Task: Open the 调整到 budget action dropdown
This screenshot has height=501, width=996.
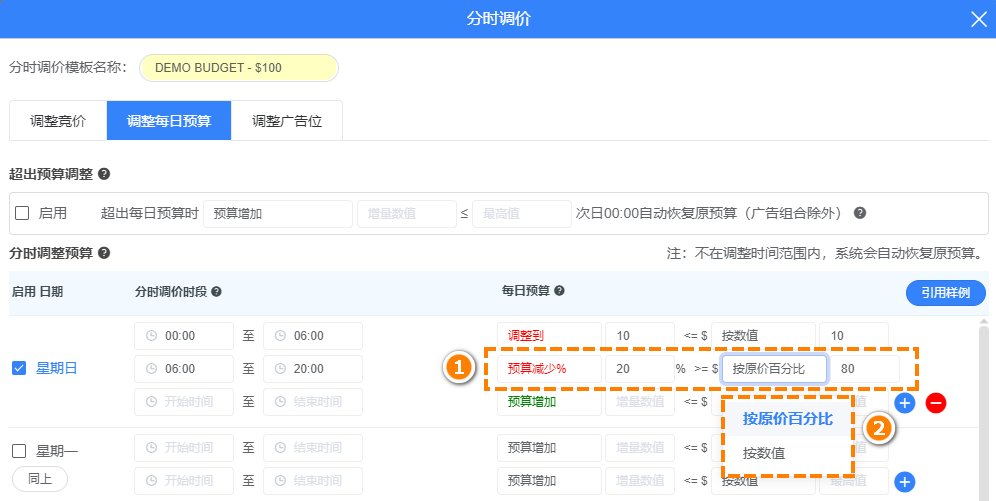Action: click(x=549, y=336)
